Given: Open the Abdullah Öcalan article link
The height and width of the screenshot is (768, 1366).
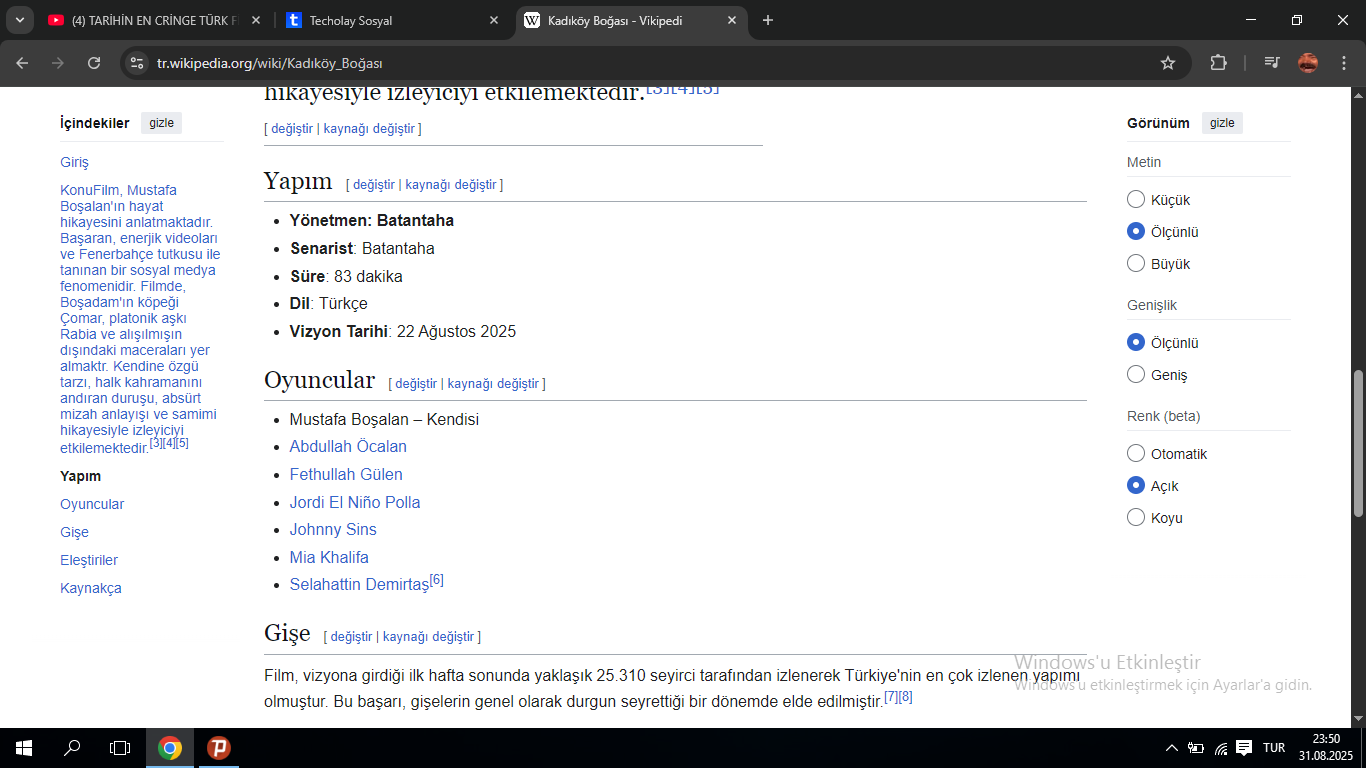Looking at the screenshot, I should tap(348, 446).
